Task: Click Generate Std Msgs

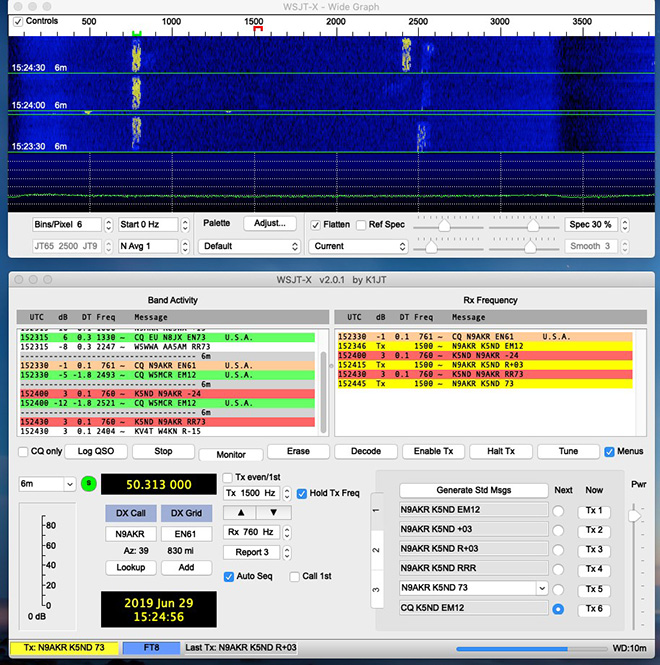Action: click(x=474, y=490)
